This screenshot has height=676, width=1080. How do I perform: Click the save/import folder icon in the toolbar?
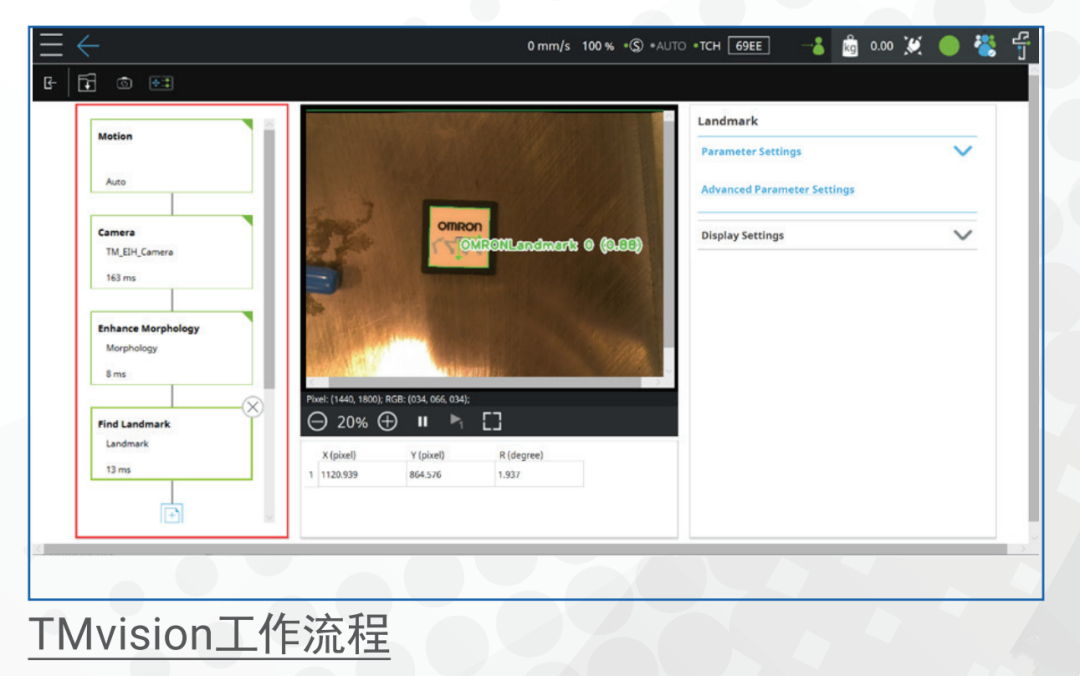click(88, 83)
